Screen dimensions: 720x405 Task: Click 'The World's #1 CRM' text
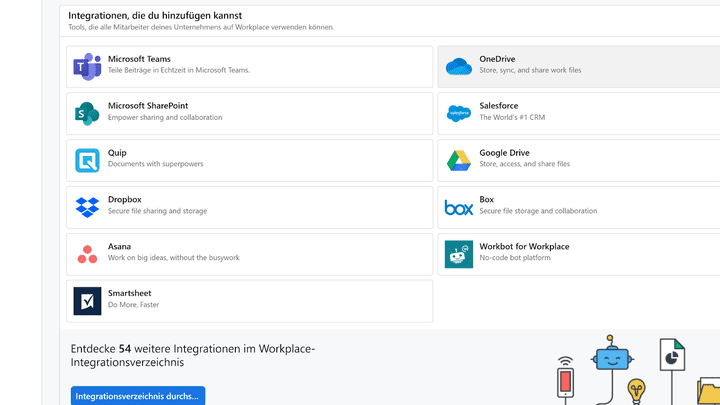(512, 117)
